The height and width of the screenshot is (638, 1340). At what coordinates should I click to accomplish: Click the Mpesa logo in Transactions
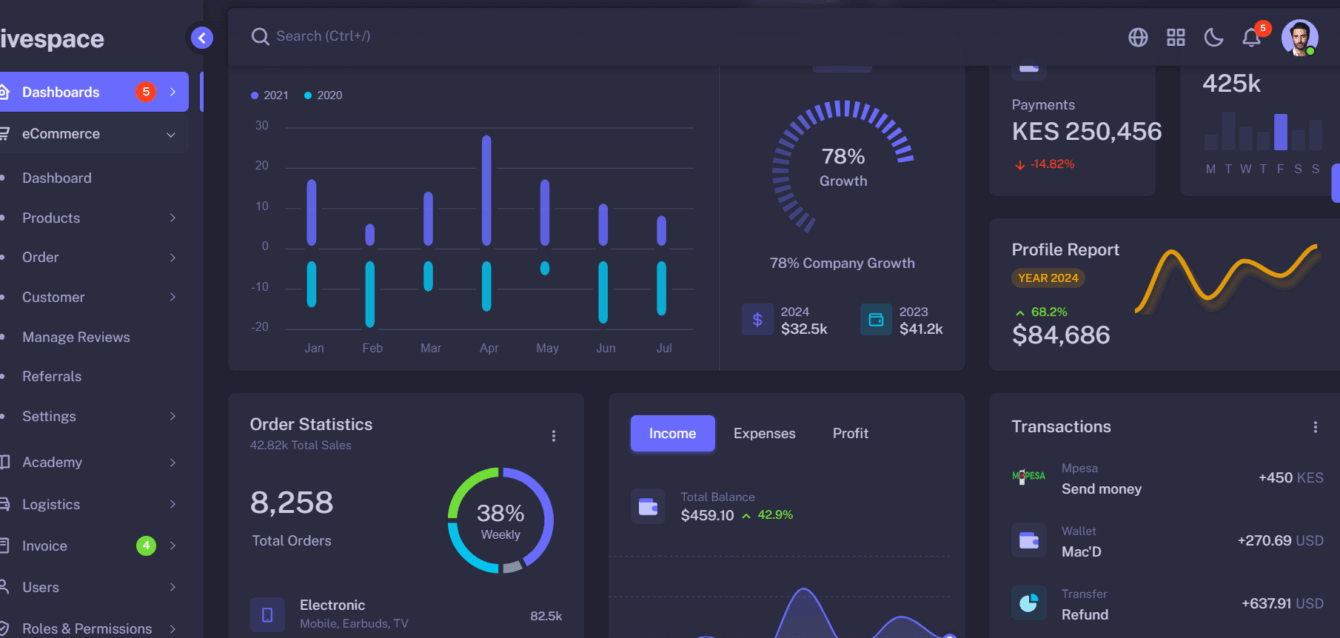[x=1029, y=477]
